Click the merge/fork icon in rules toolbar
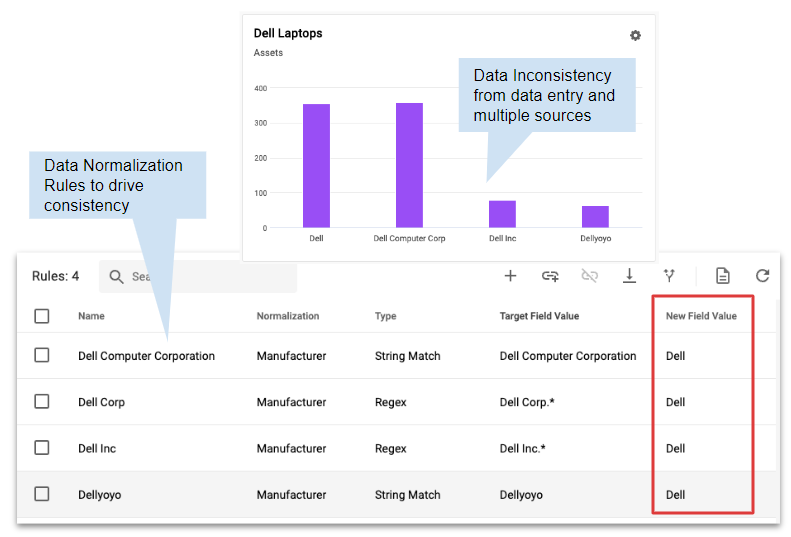The height and width of the screenshot is (537, 791). 669,276
